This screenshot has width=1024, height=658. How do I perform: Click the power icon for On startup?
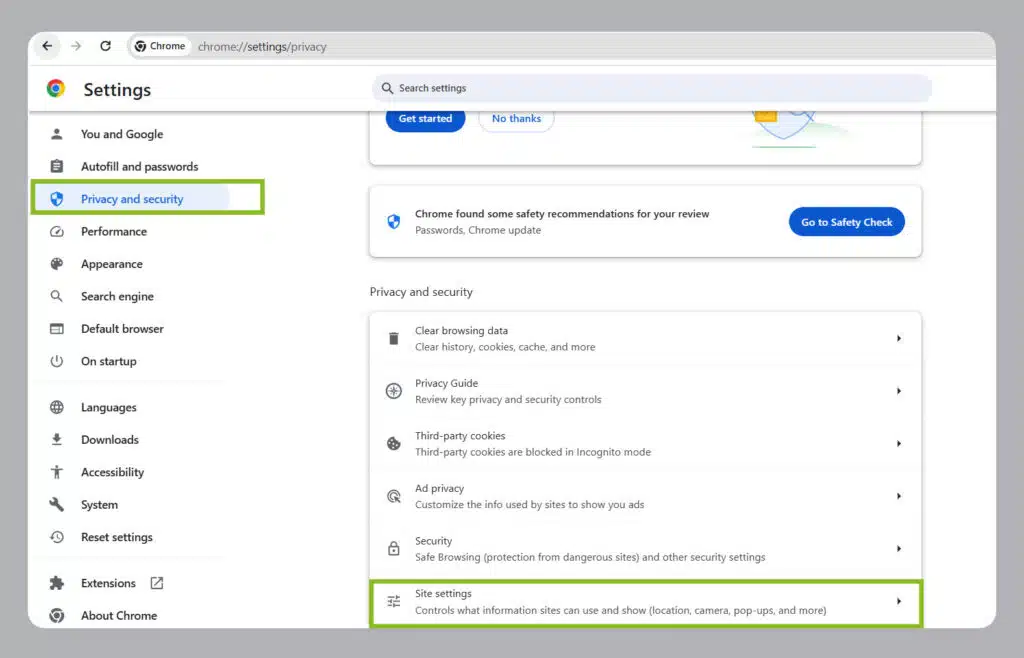click(57, 361)
